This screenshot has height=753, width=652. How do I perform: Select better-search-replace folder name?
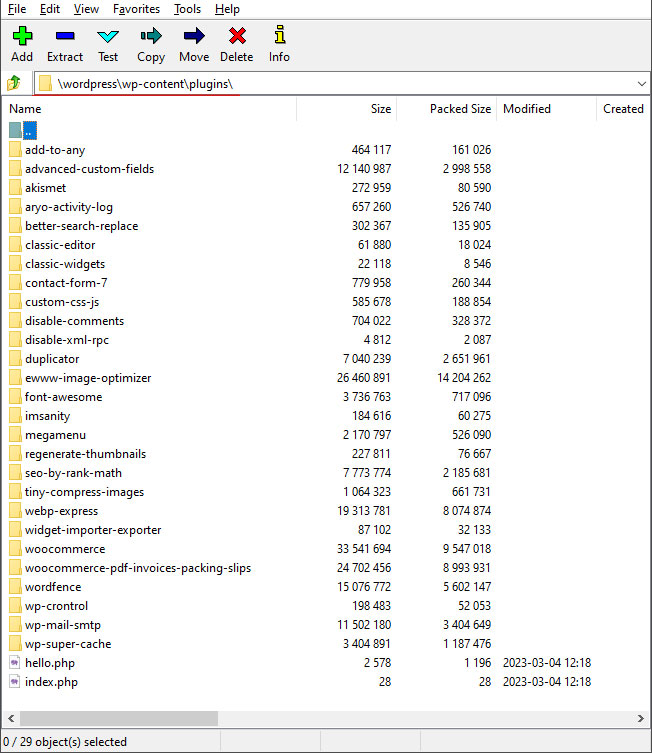[x=82, y=226]
